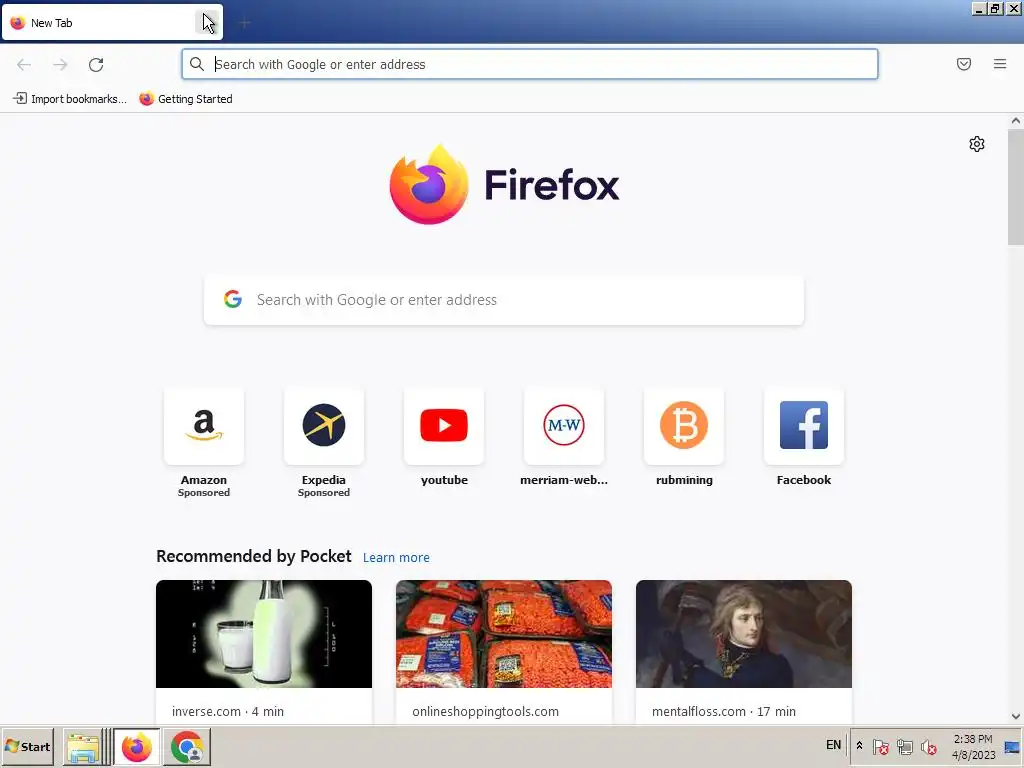Open the Getting Started bookmark
The height and width of the screenshot is (768, 1024).
pyautogui.click(x=186, y=99)
